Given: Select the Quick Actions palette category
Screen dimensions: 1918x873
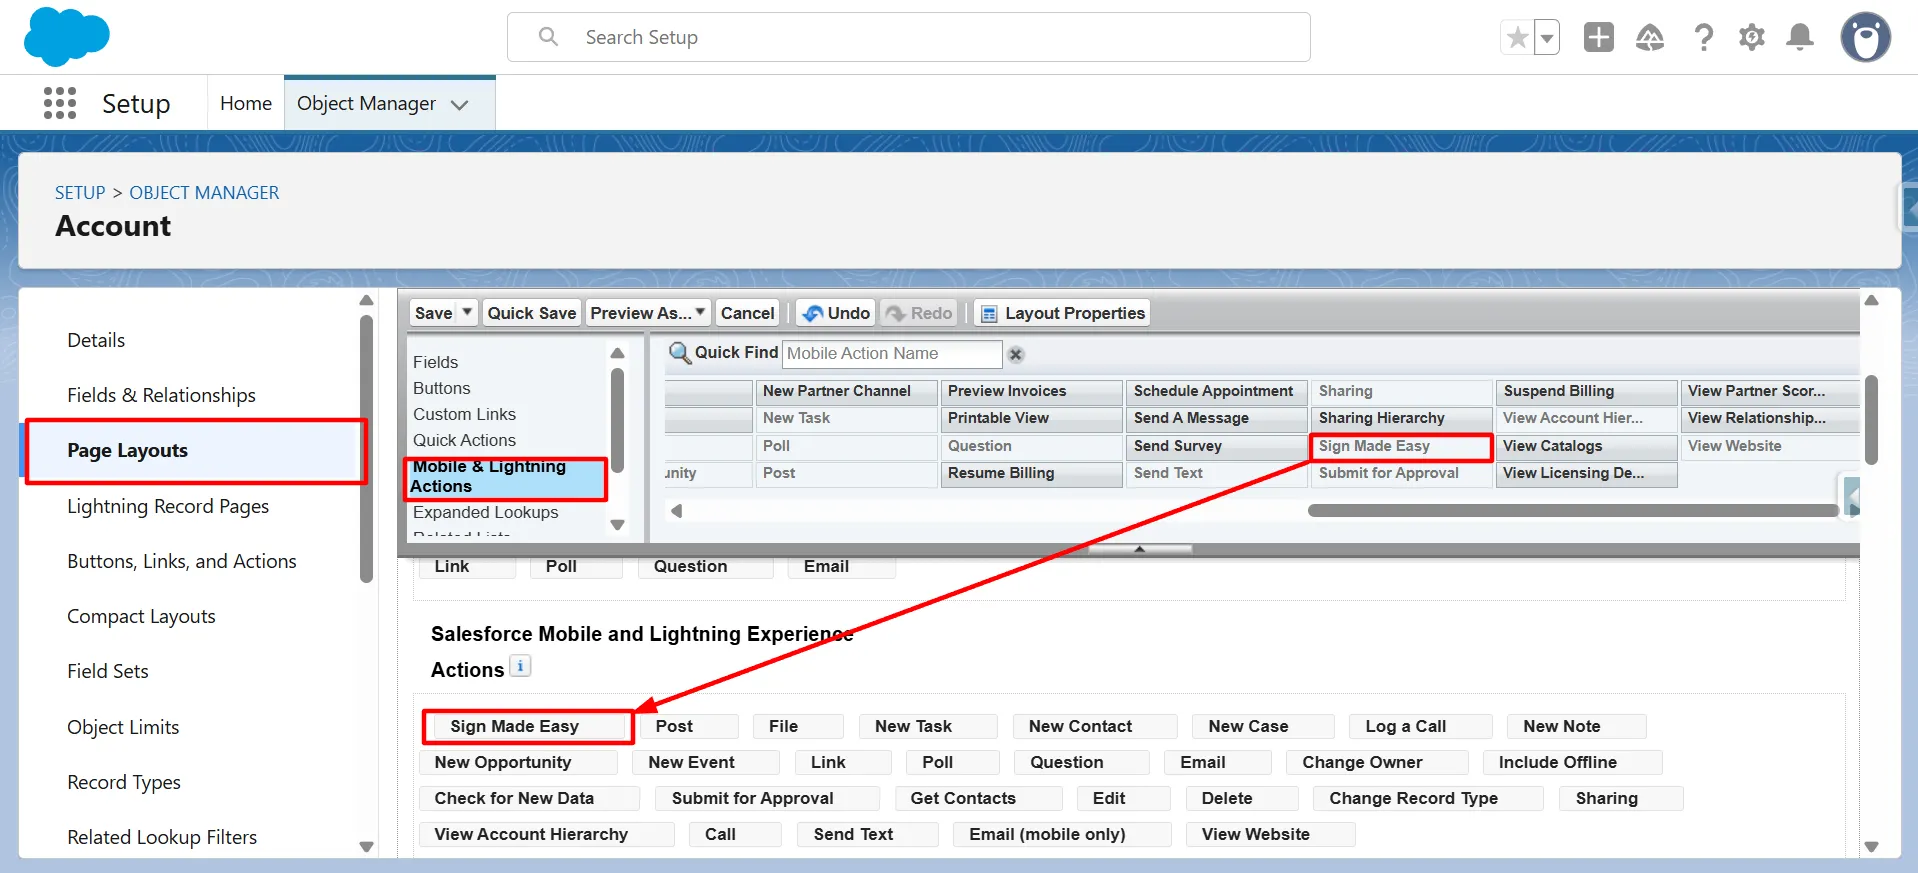Looking at the screenshot, I should [x=464, y=440].
